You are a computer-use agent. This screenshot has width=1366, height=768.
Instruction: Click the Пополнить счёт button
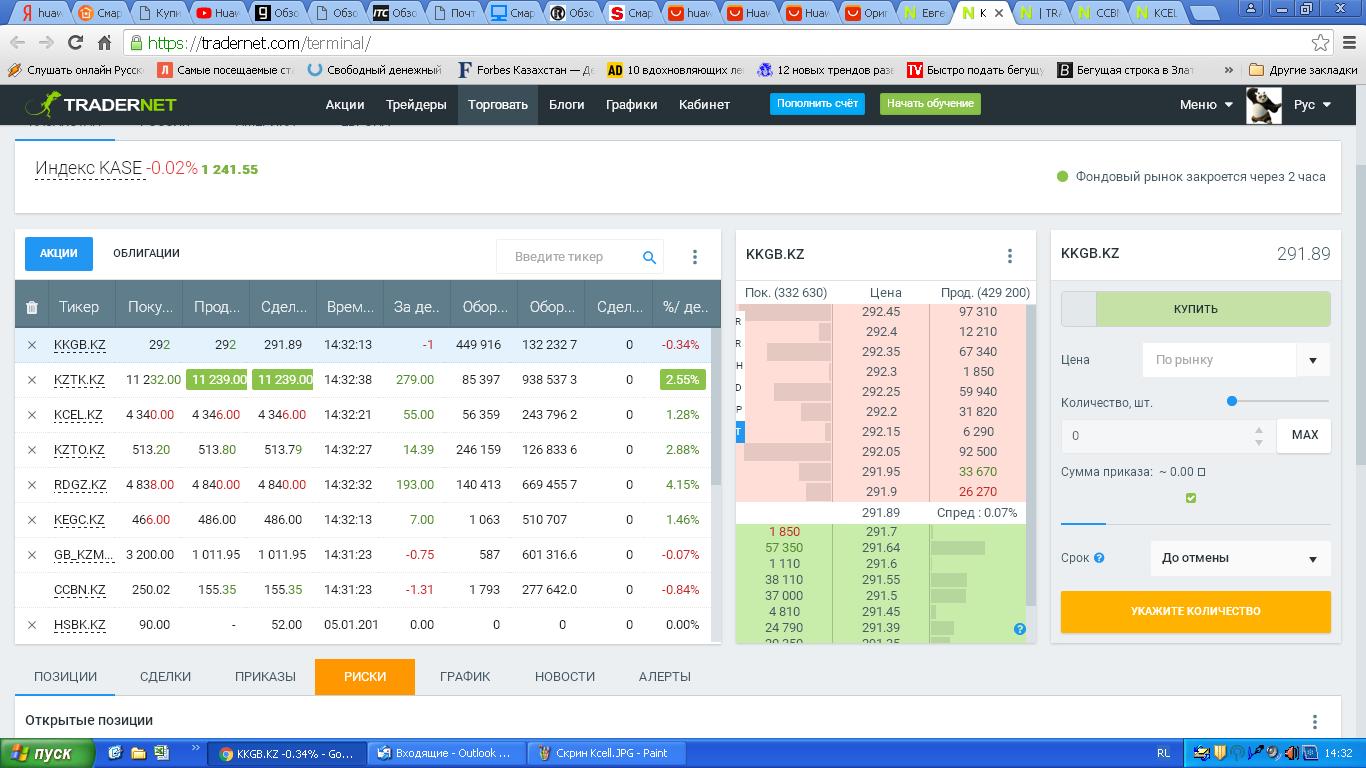pyautogui.click(x=817, y=104)
